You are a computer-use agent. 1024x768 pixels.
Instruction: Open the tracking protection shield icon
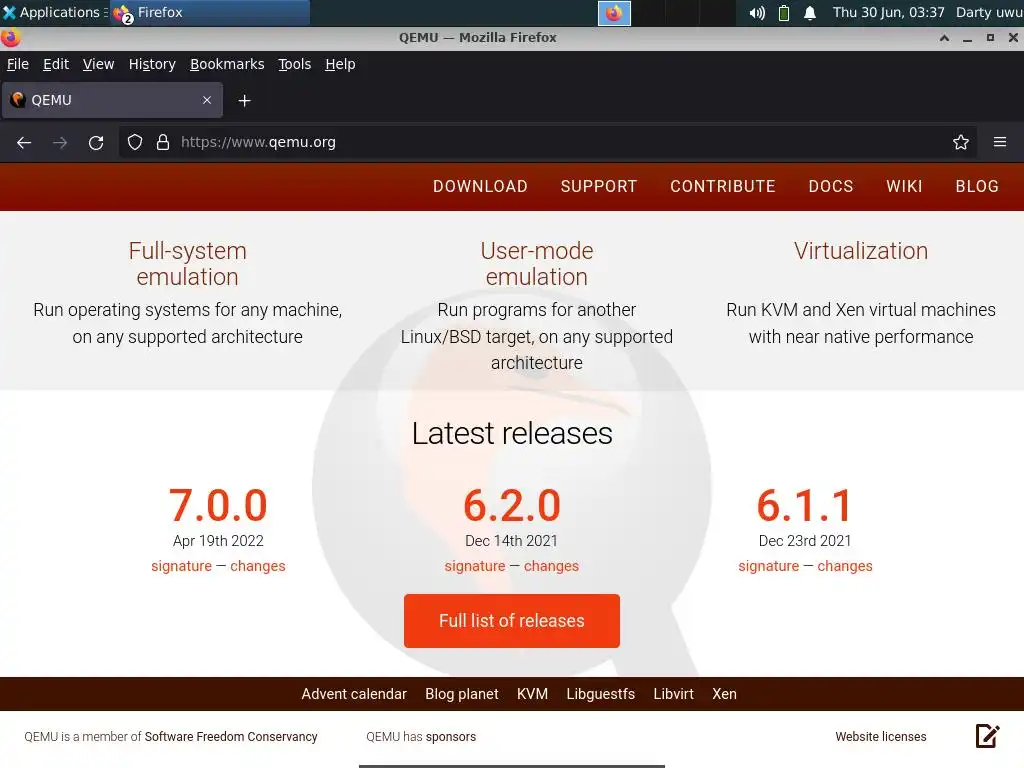click(x=135, y=142)
